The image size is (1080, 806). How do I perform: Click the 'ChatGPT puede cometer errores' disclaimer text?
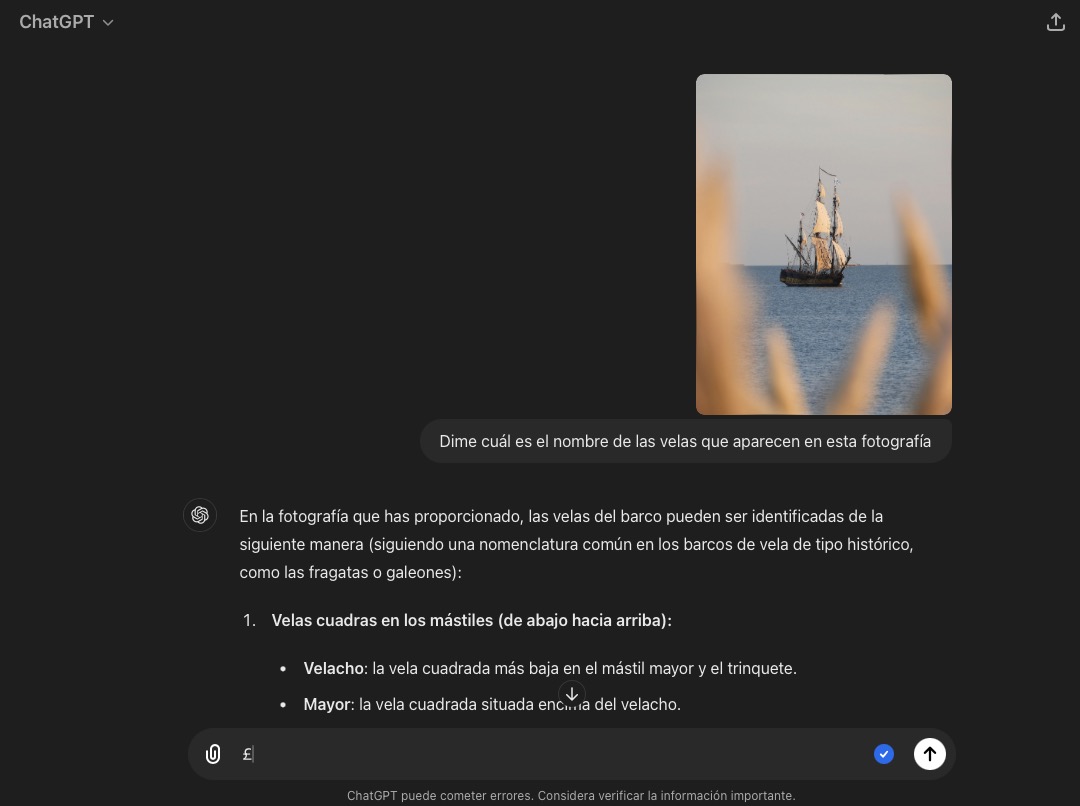(x=571, y=796)
